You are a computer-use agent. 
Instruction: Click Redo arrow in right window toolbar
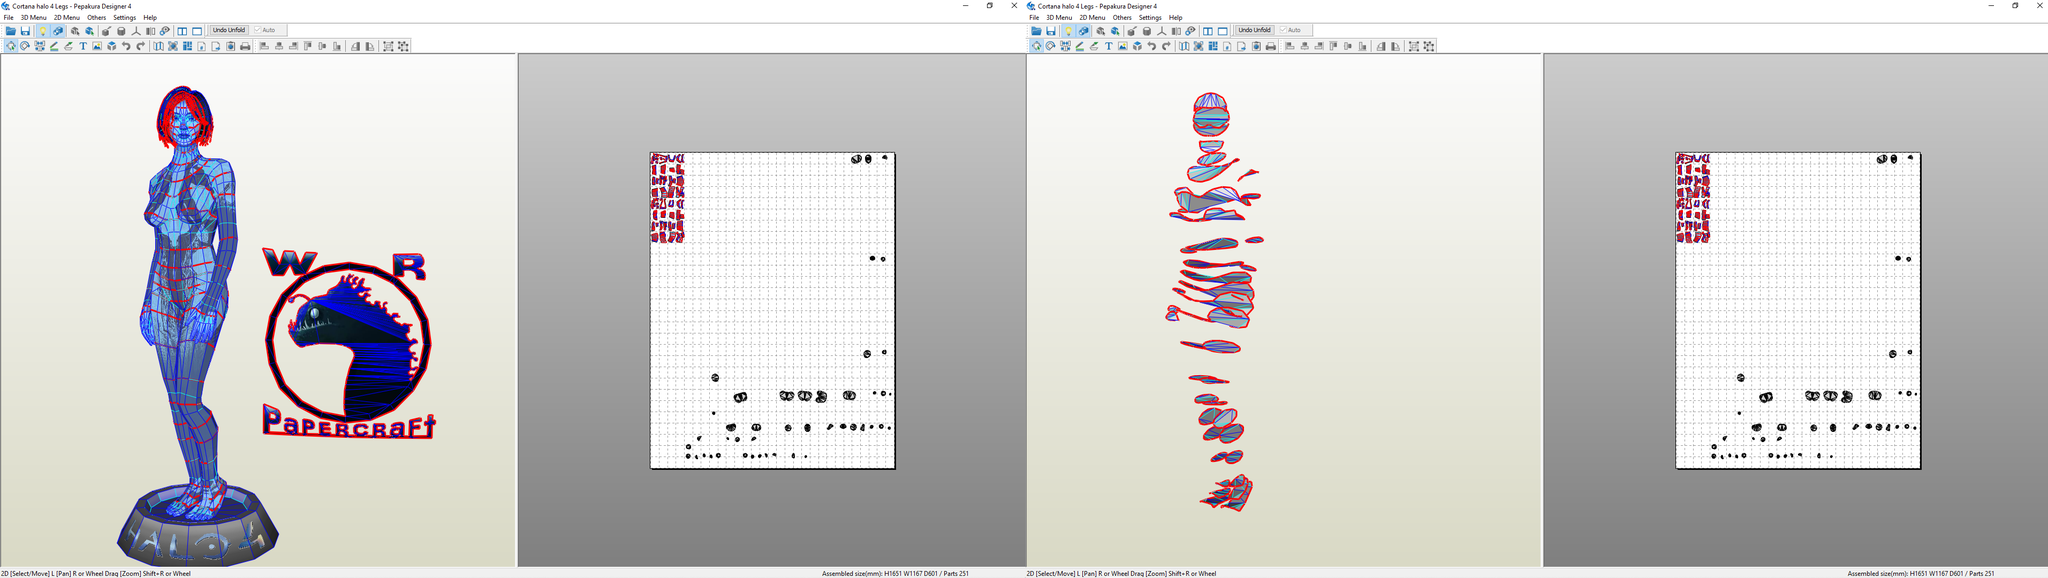(1167, 46)
